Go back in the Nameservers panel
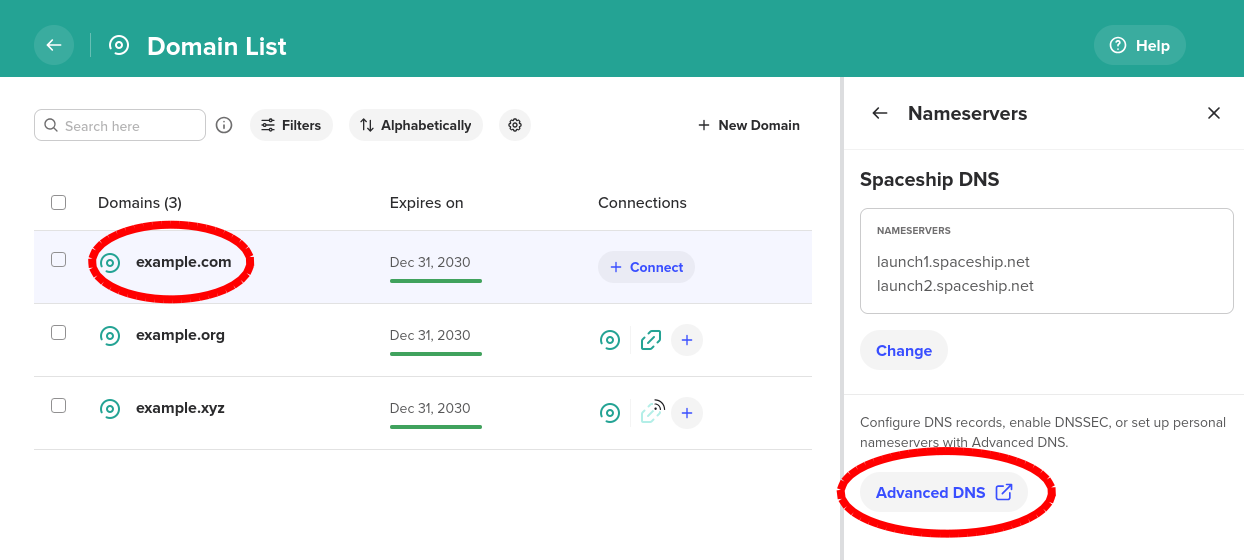Image resolution: width=1244 pixels, height=560 pixels. pyautogui.click(x=880, y=113)
